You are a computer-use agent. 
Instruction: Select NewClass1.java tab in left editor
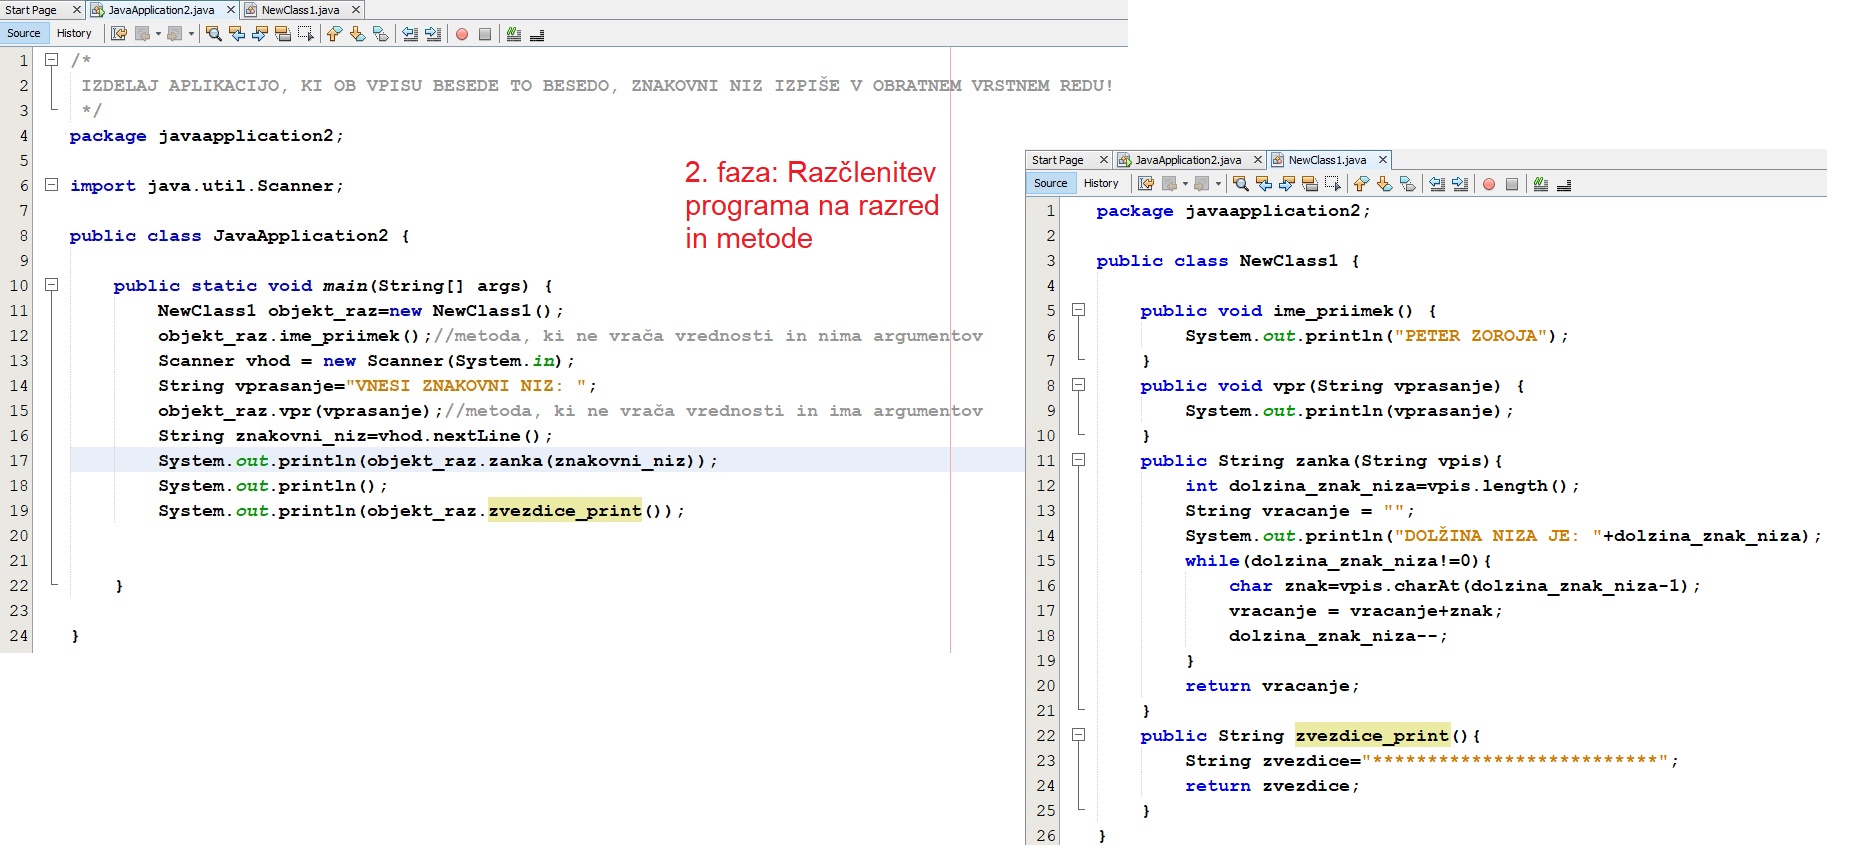pos(300,10)
